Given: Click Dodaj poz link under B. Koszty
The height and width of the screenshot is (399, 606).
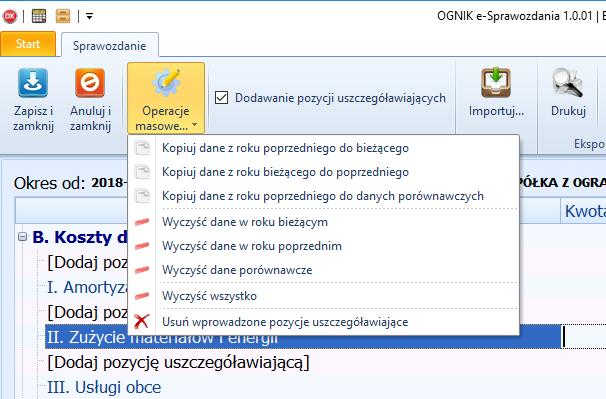Looking at the screenshot, I should 87,263.
